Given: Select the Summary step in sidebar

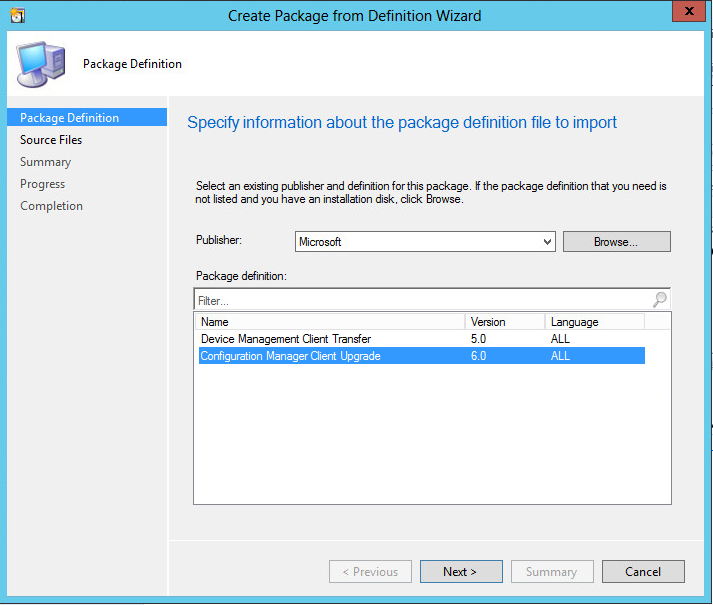Looking at the screenshot, I should point(45,162).
